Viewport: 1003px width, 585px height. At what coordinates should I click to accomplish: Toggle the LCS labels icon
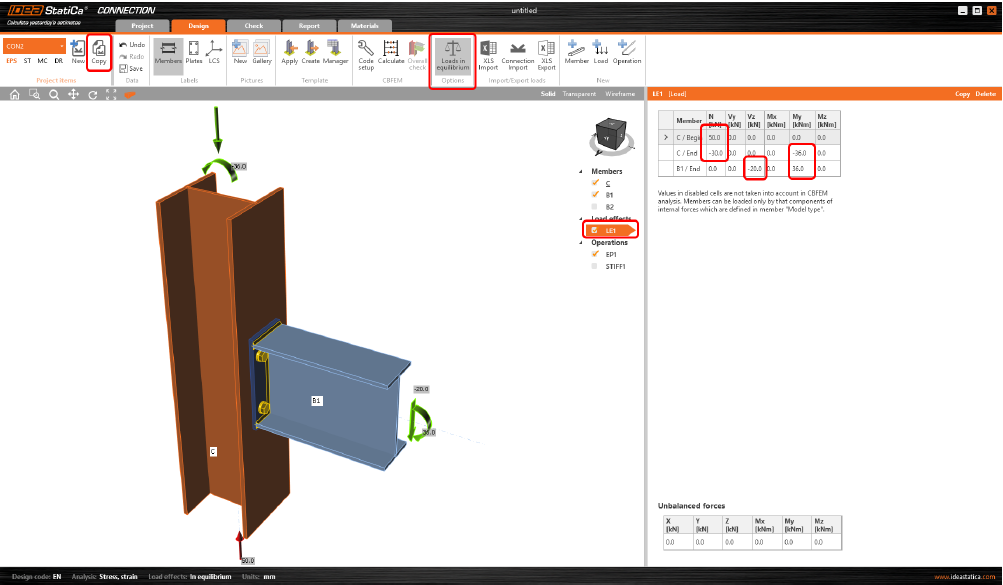[x=214, y=52]
